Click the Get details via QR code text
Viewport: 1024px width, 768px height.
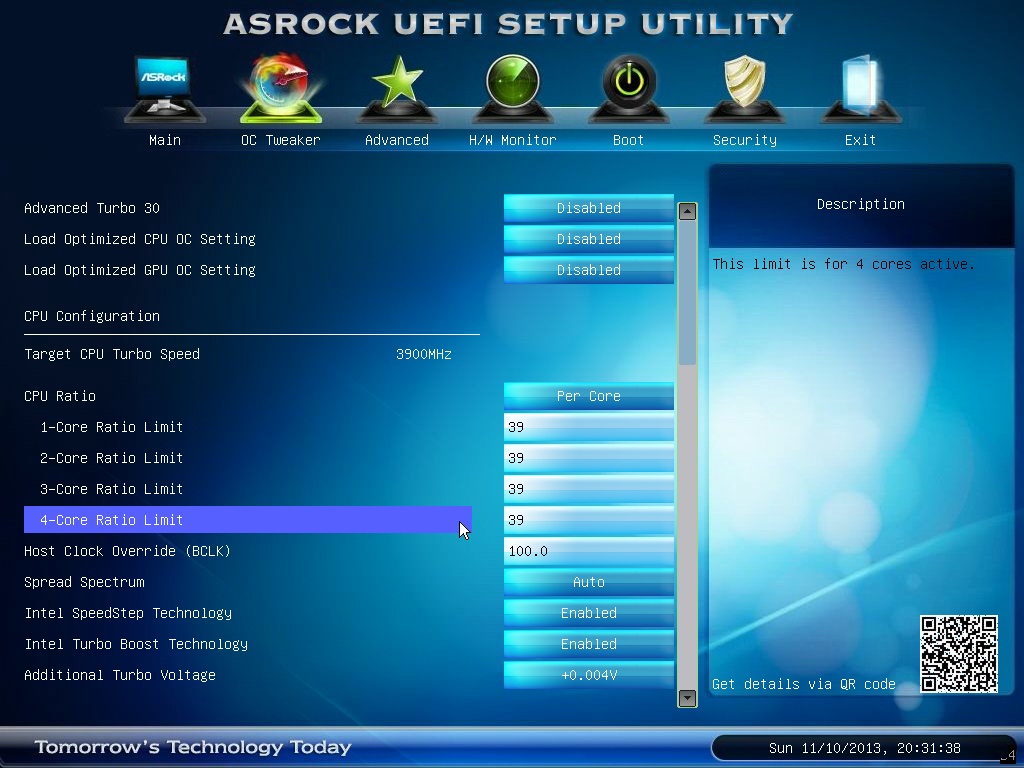pos(804,684)
